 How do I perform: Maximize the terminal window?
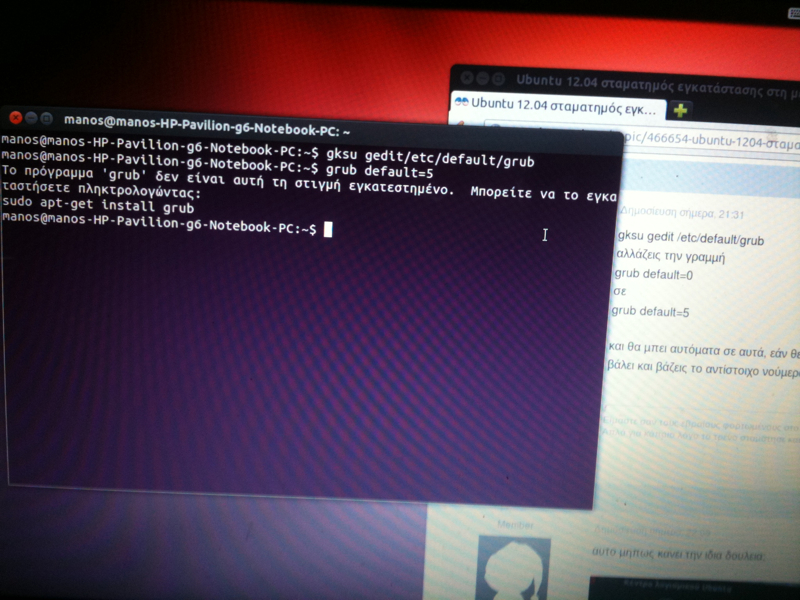coord(46,119)
